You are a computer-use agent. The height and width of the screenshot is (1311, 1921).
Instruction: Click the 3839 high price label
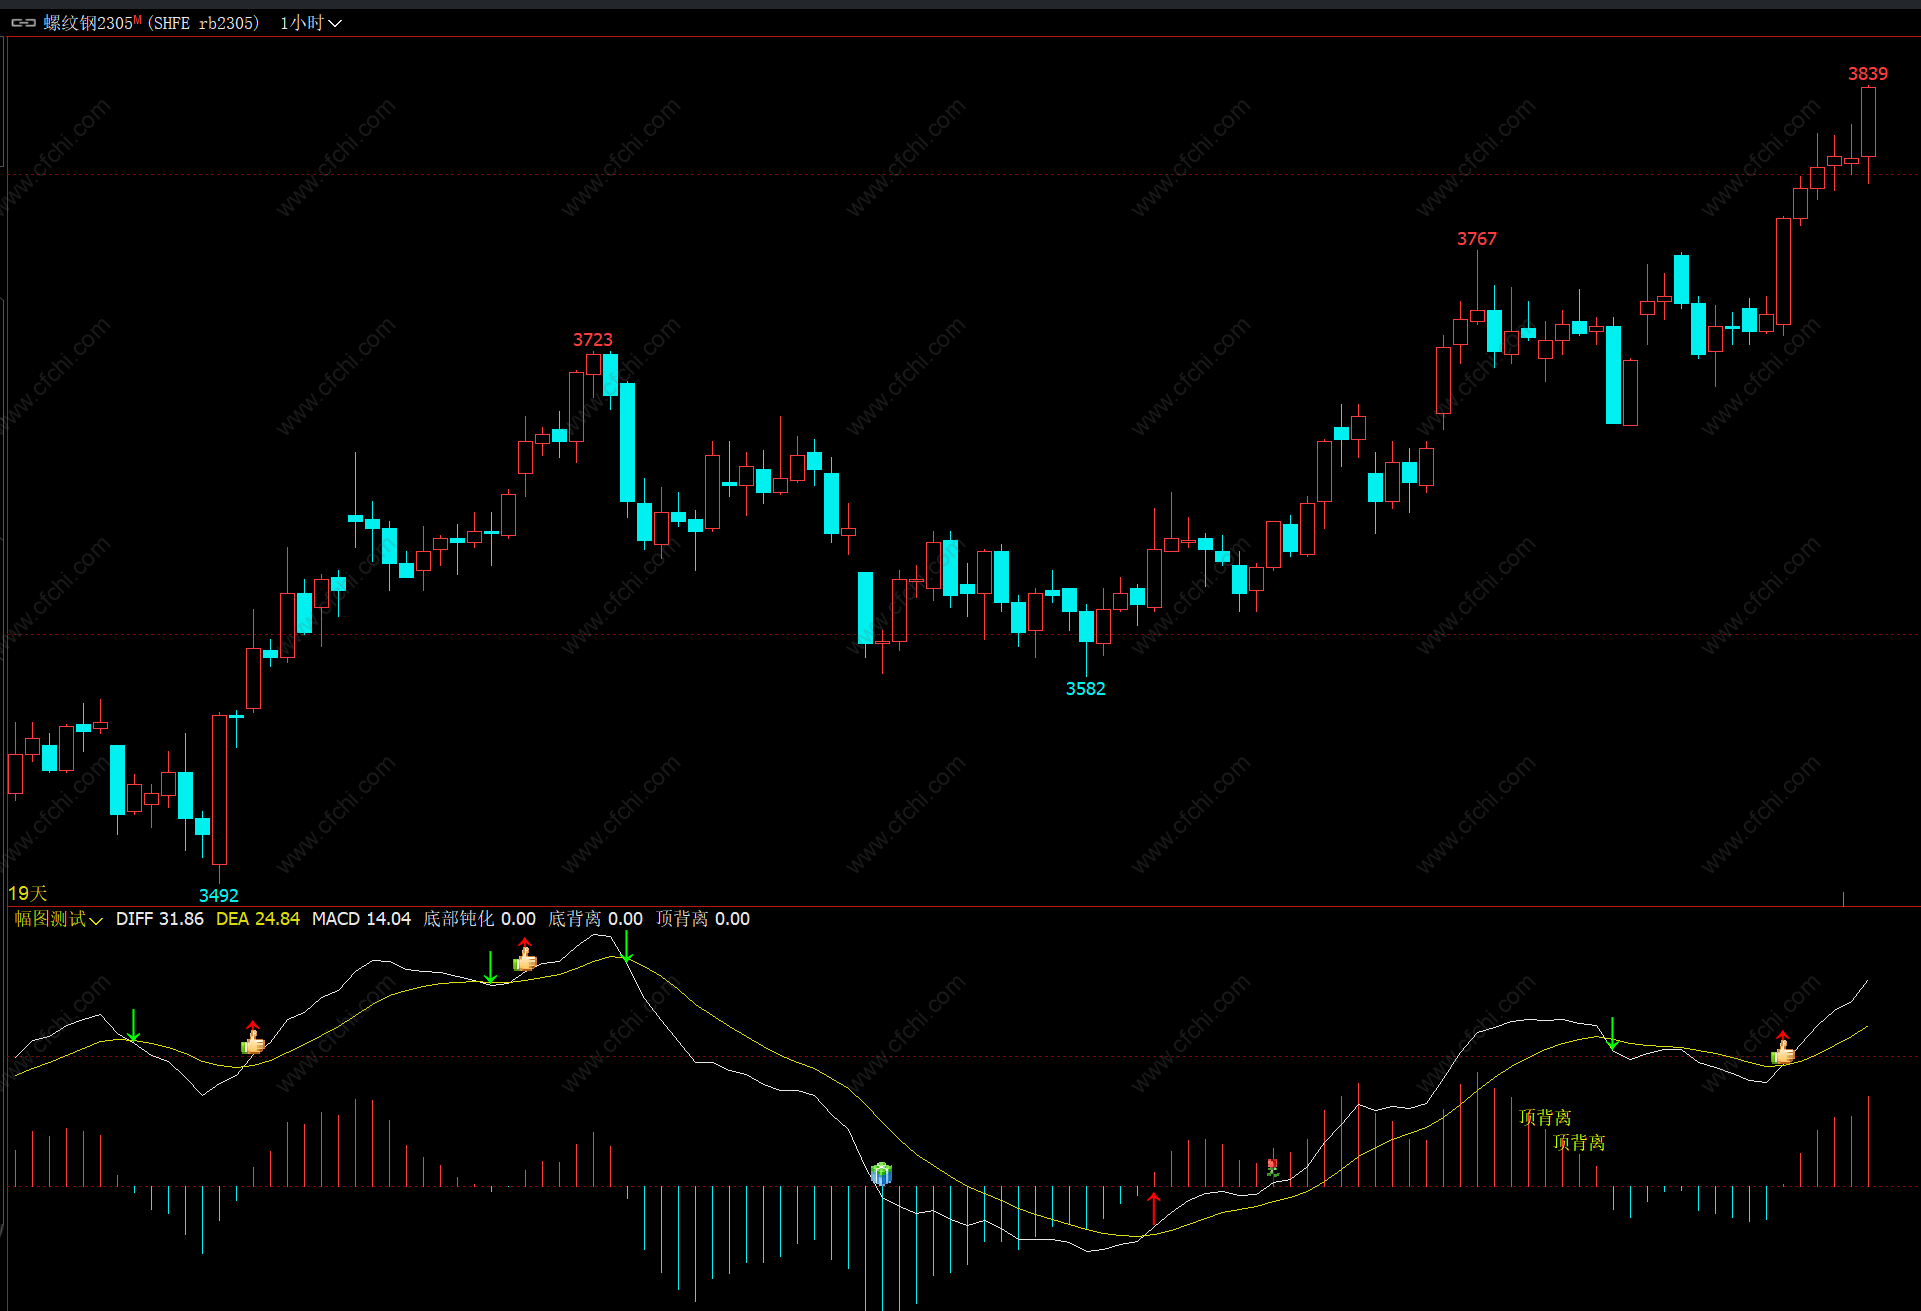click(1867, 74)
